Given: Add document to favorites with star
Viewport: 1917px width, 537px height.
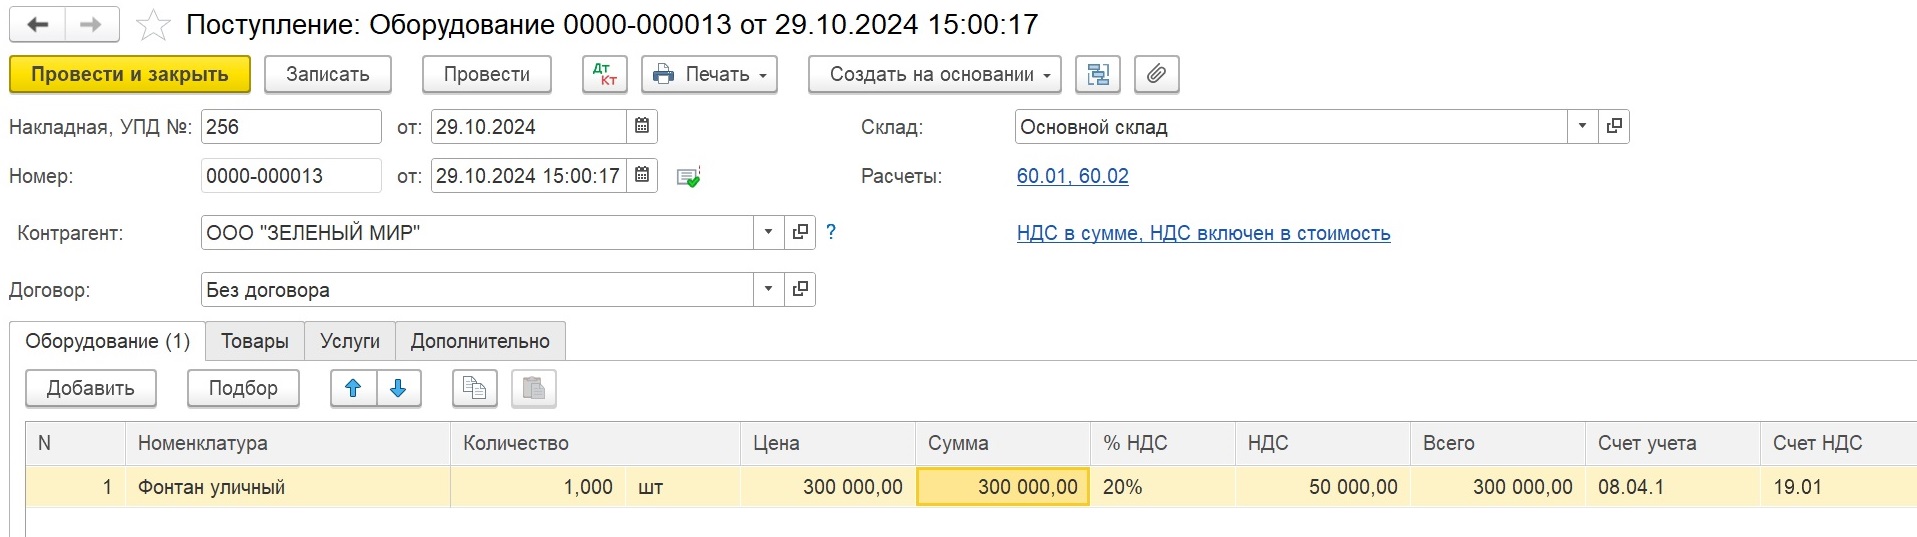Looking at the screenshot, I should click(153, 25).
